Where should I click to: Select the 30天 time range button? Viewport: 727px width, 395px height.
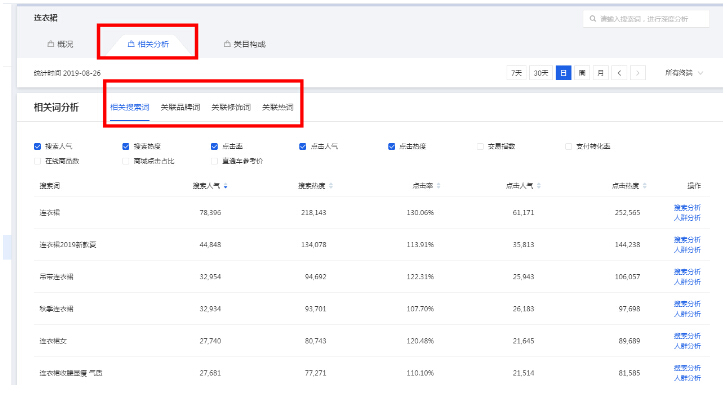pyautogui.click(x=541, y=73)
